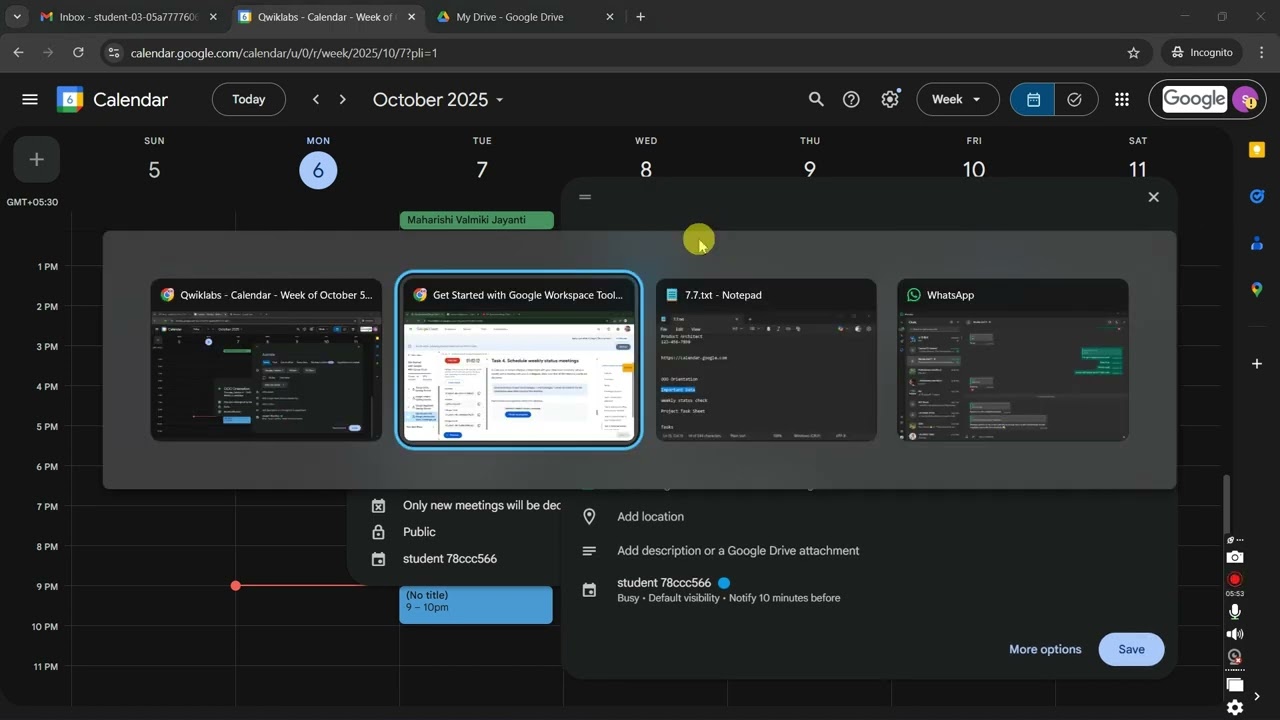Switch to the Inbox Gmail tab
This screenshot has height=720, width=1280.
[128, 16]
